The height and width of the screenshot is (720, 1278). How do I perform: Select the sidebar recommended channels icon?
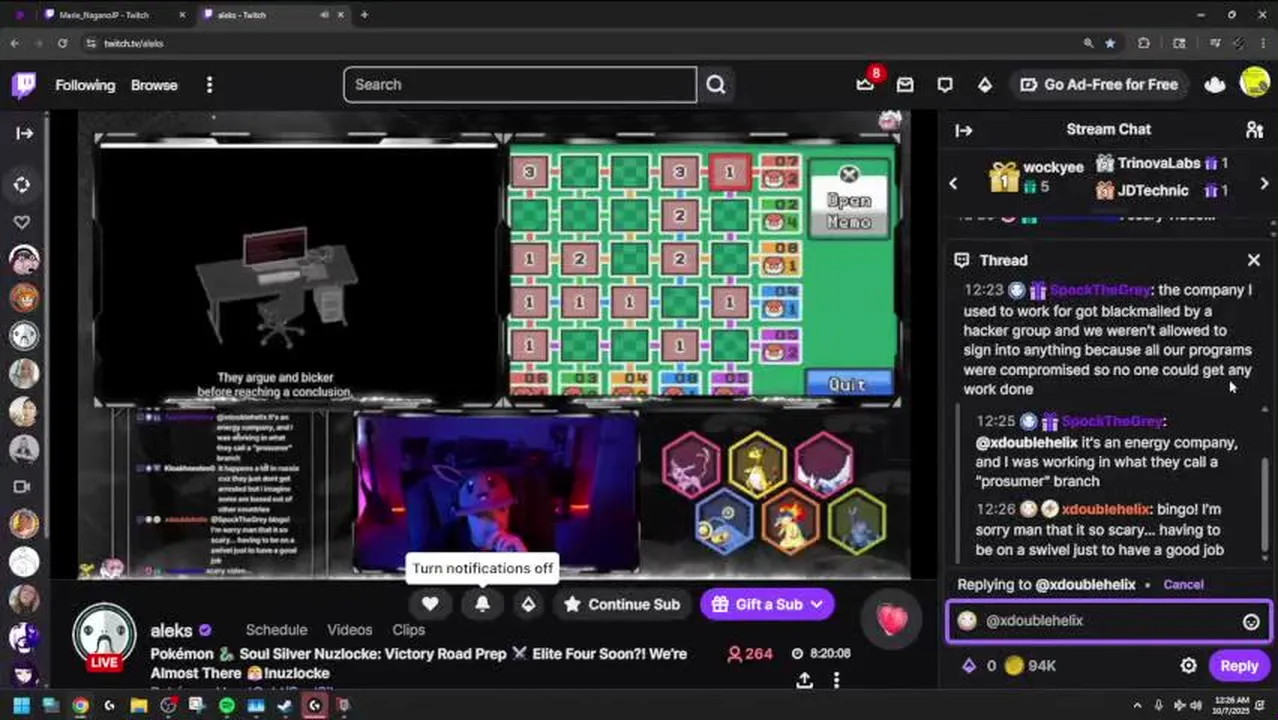(24, 185)
